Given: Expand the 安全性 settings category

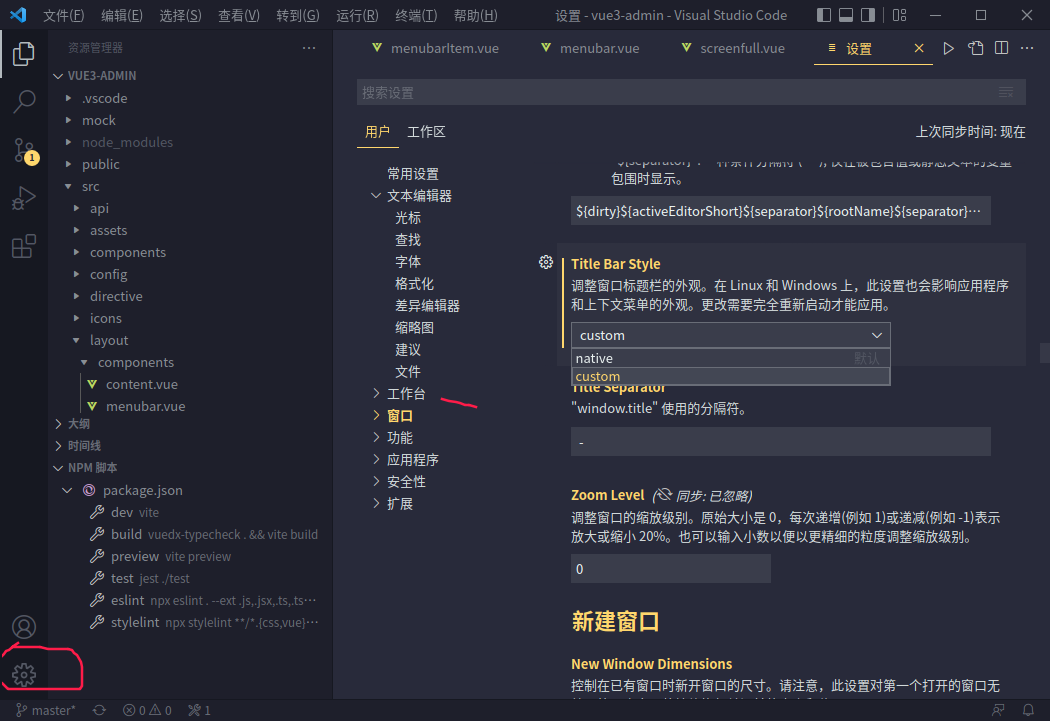Looking at the screenshot, I should coord(376,482).
